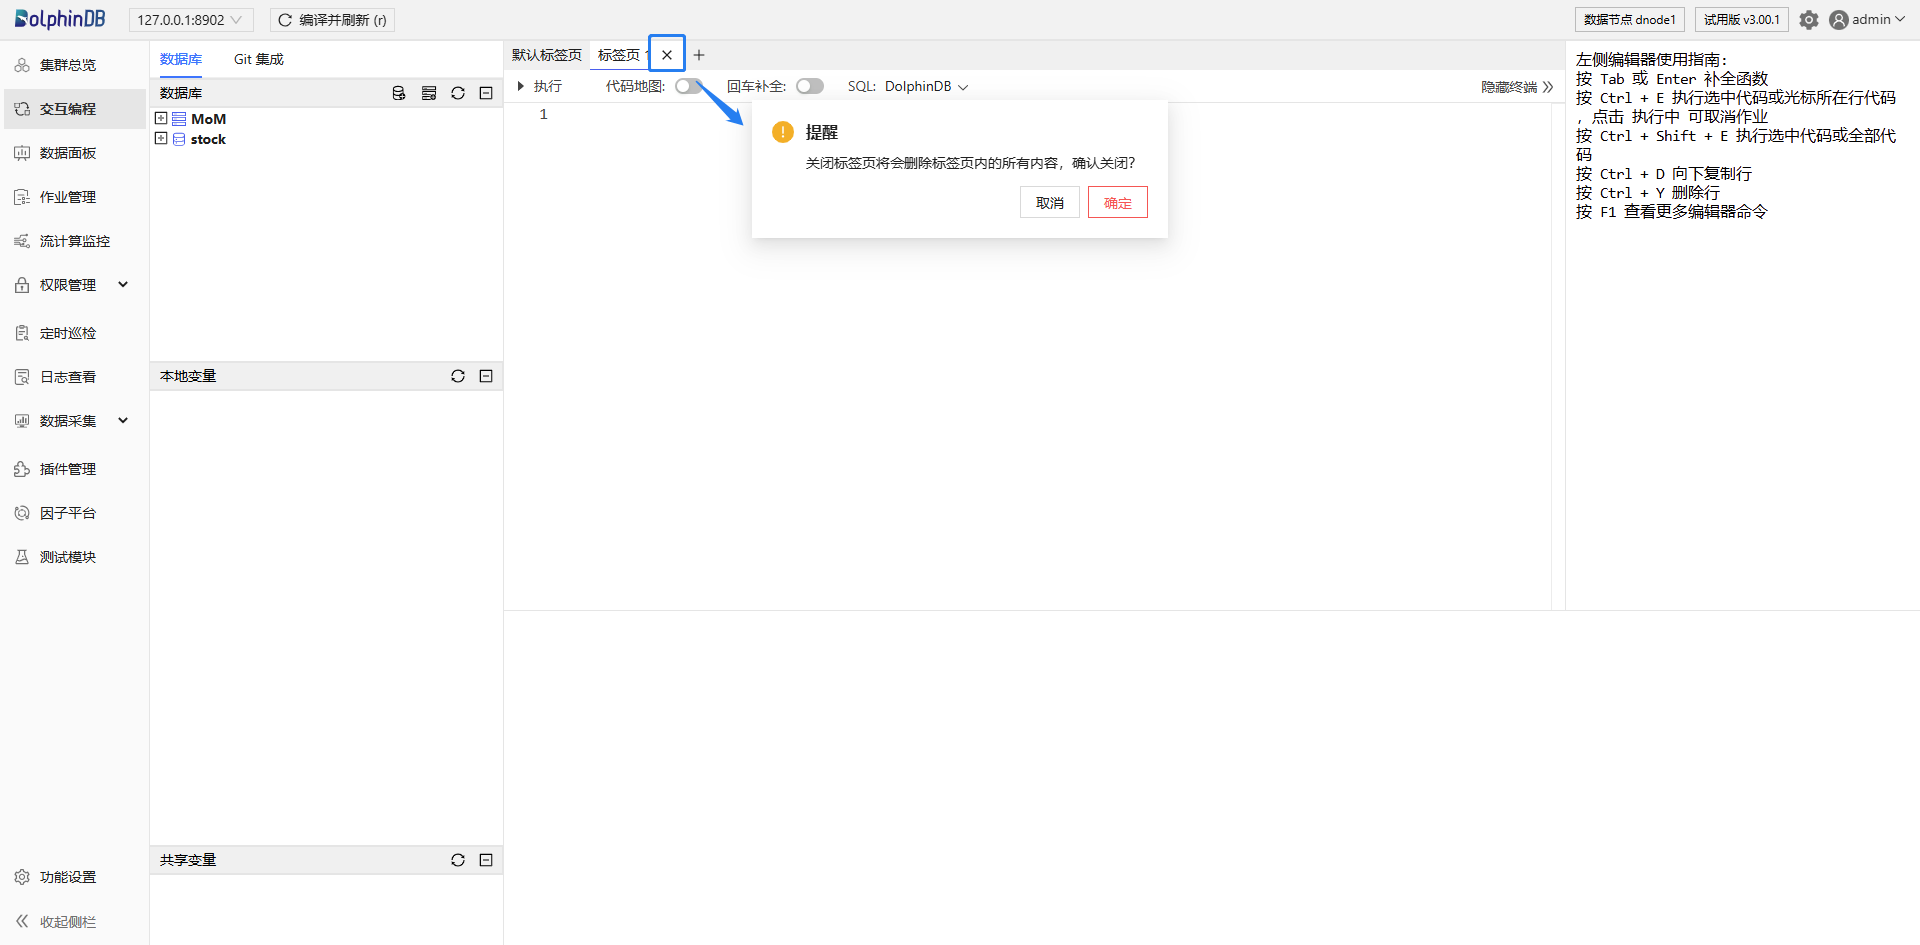Screen dimensions: 1920x945
Task: Expand the stock database tree node
Action: click(x=161, y=138)
